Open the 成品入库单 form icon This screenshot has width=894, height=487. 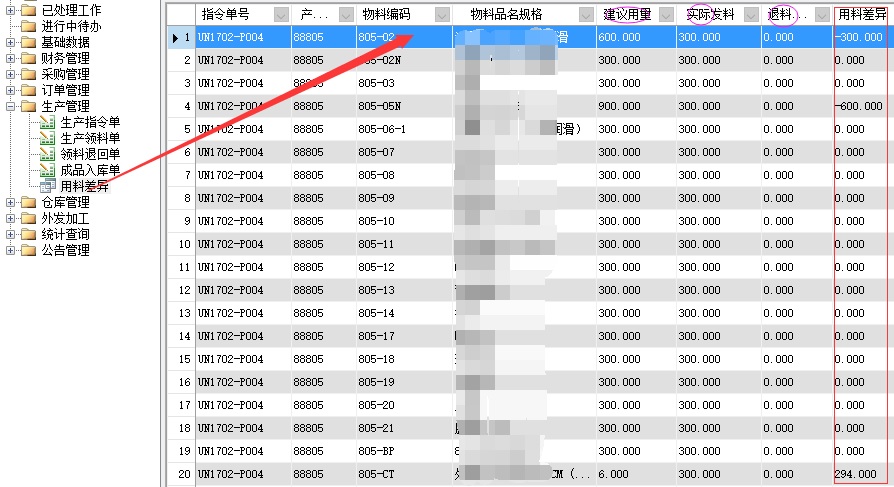pos(46,170)
